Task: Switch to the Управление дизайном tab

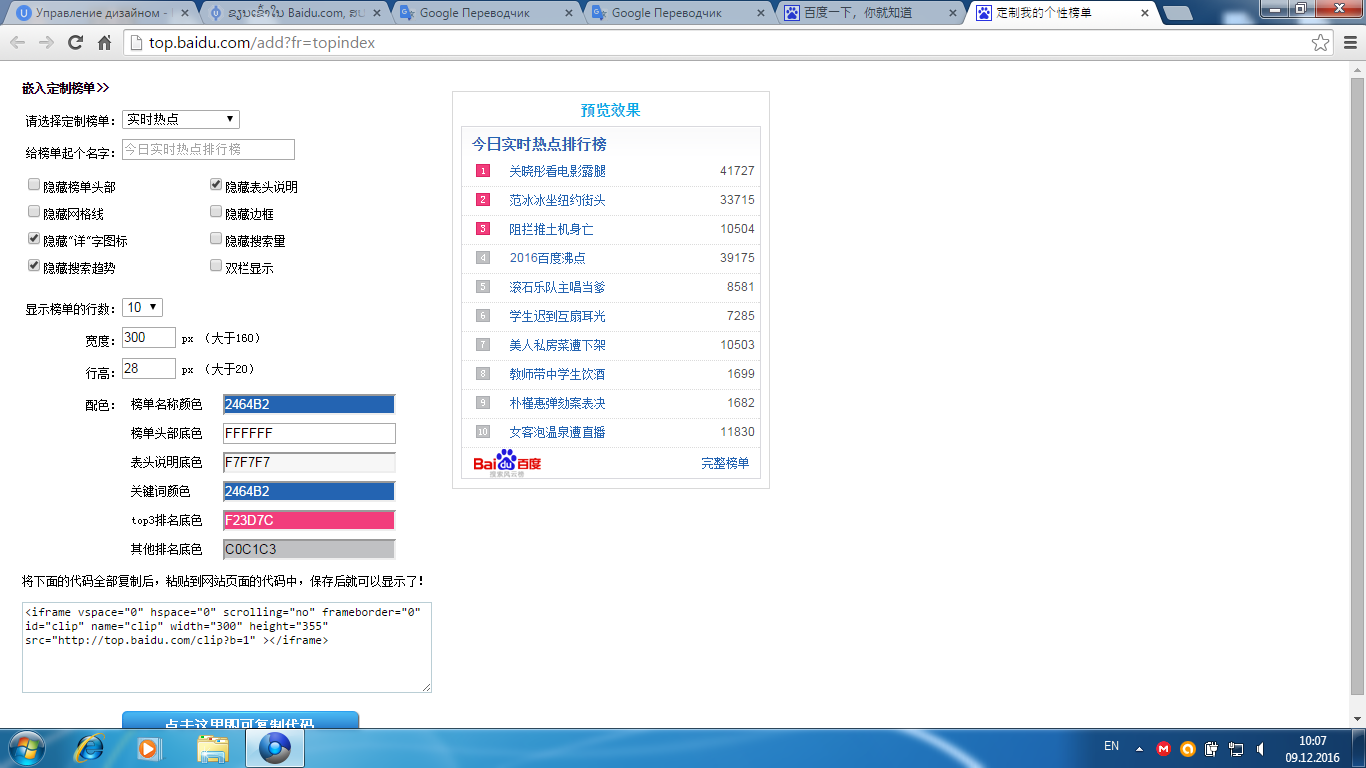Action: click(x=101, y=13)
